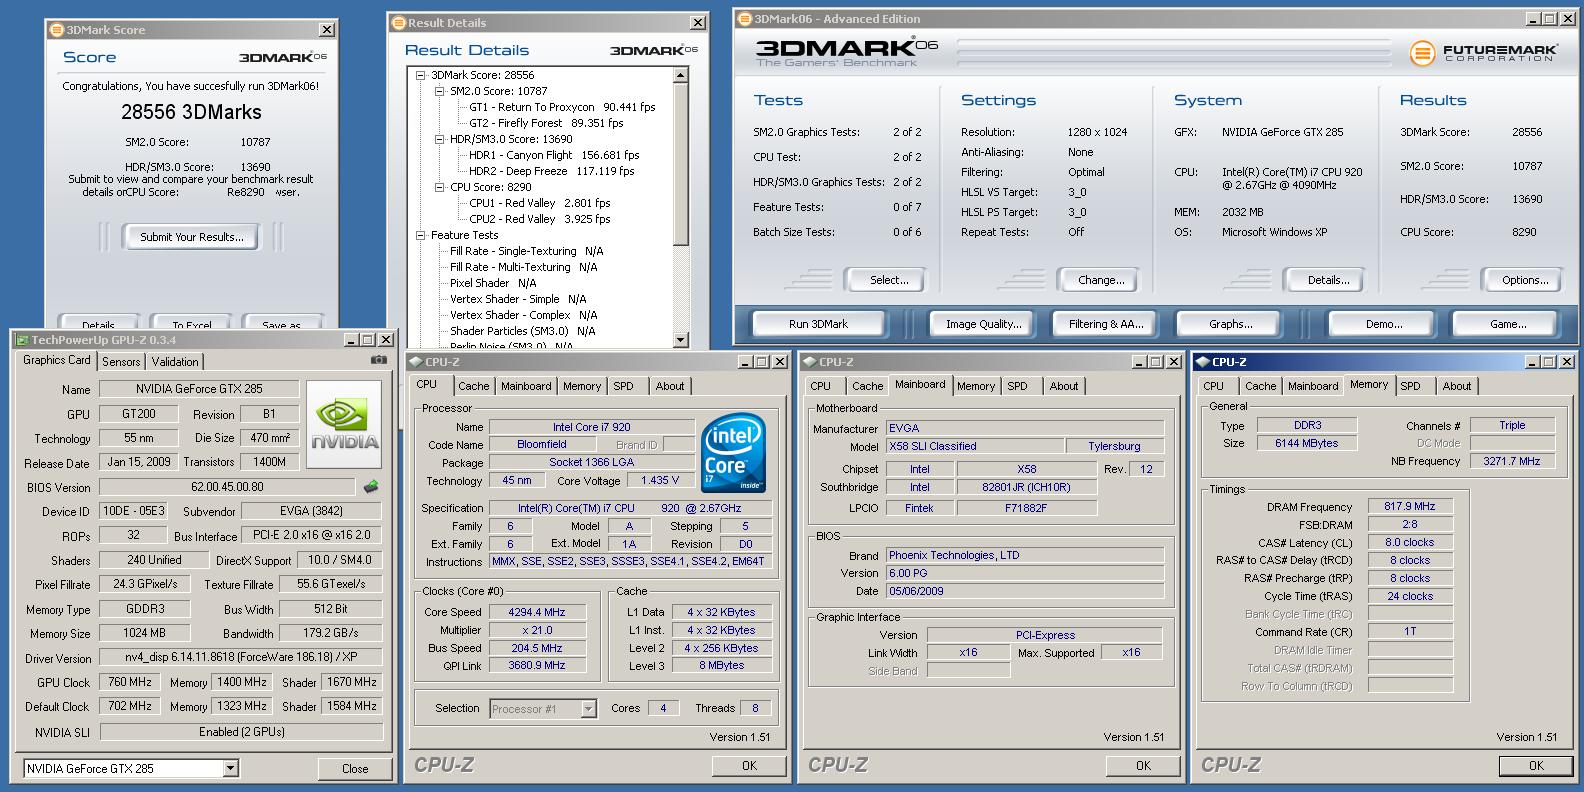Click OK in the CPU-Z Memory window
This screenshot has width=1584, height=792.
pyautogui.click(x=1536, y=765)
